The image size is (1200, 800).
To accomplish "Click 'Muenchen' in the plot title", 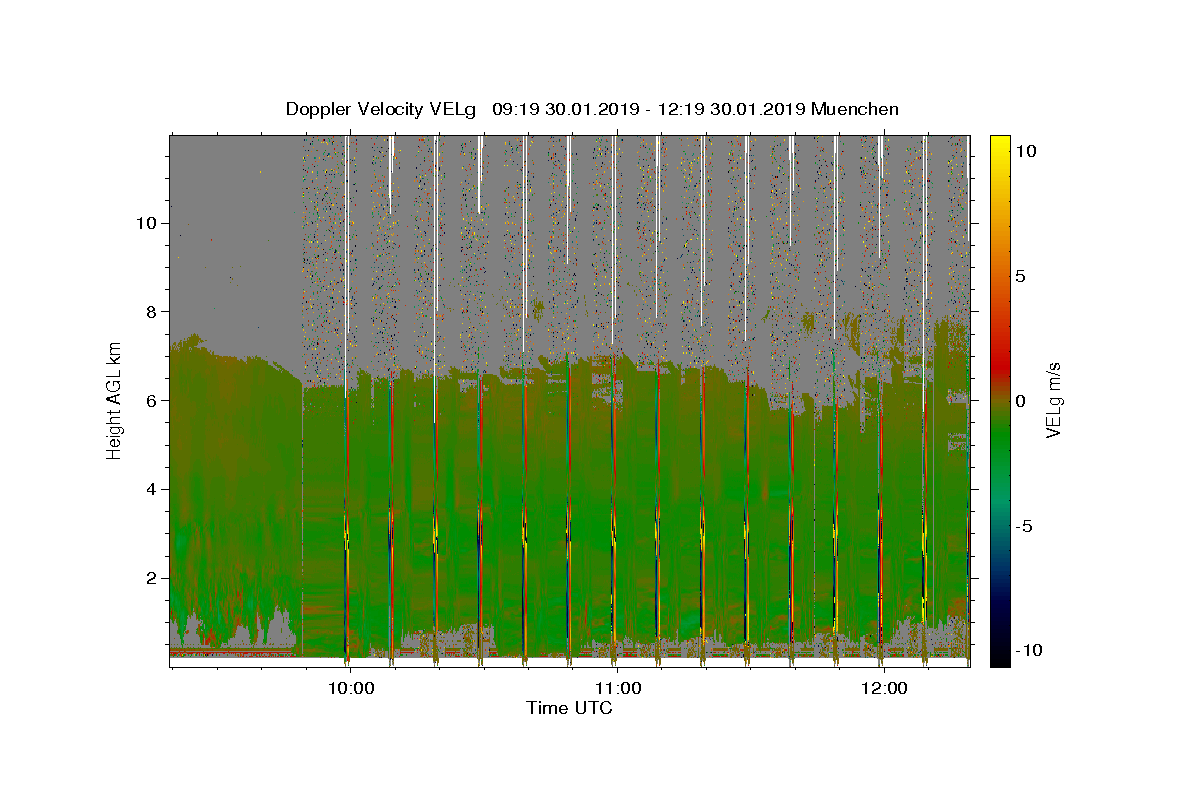I will point(855,109).
